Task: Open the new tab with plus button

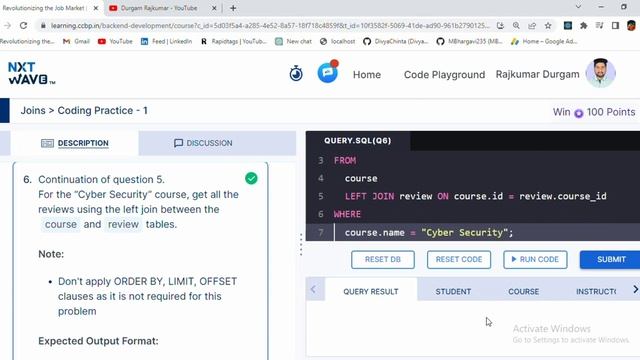Action: coord(233,8)
